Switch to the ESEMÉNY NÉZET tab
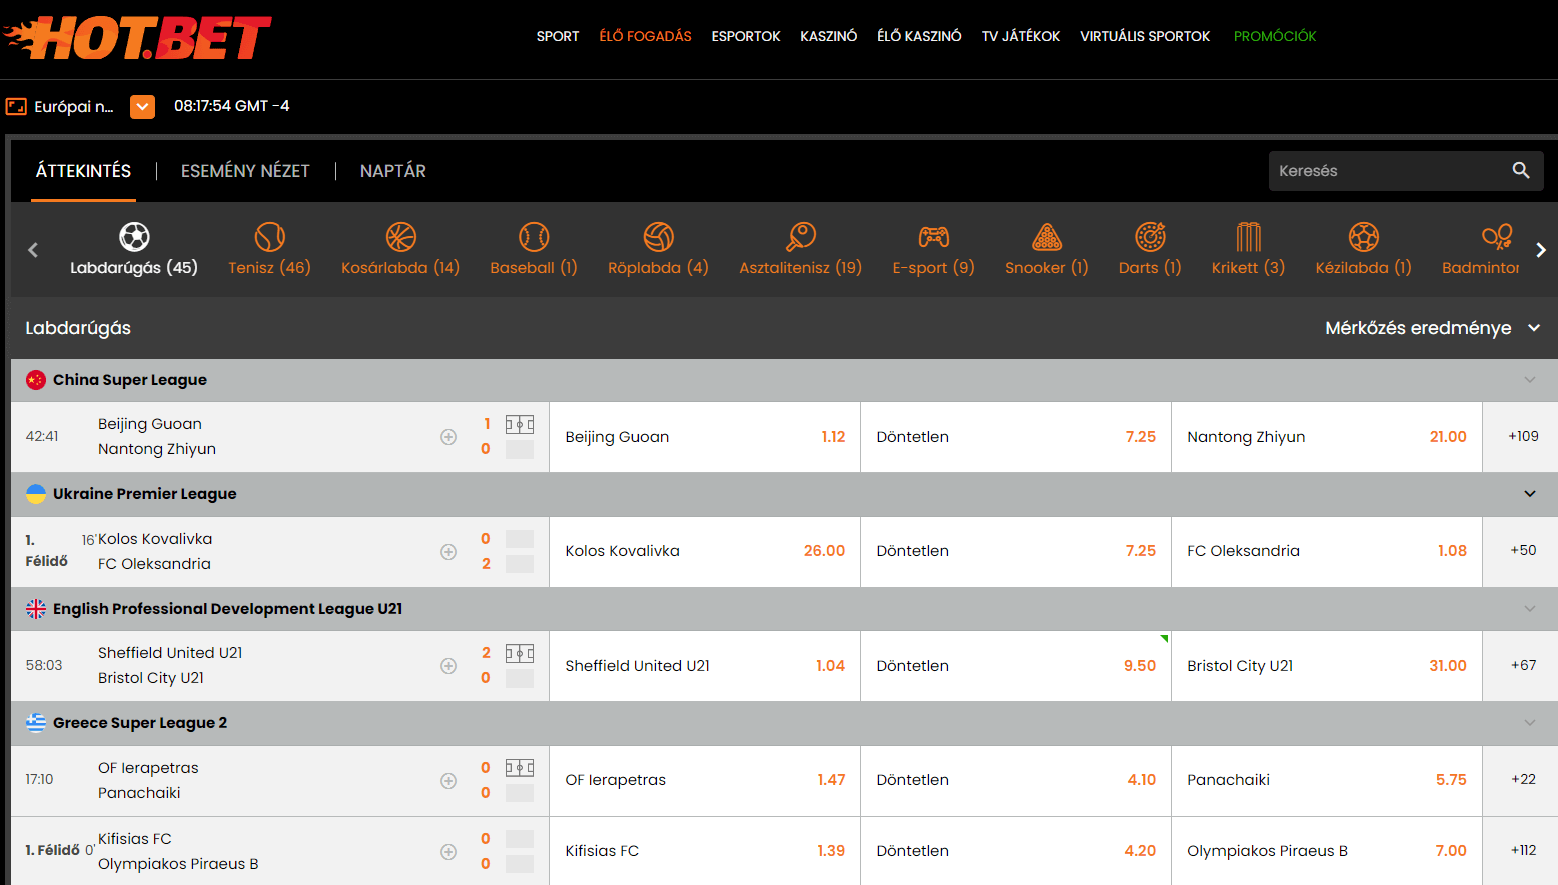Image resolution: width=1558 pixels, height=885 pixels. pyautogui.click(x=245, y=171)
